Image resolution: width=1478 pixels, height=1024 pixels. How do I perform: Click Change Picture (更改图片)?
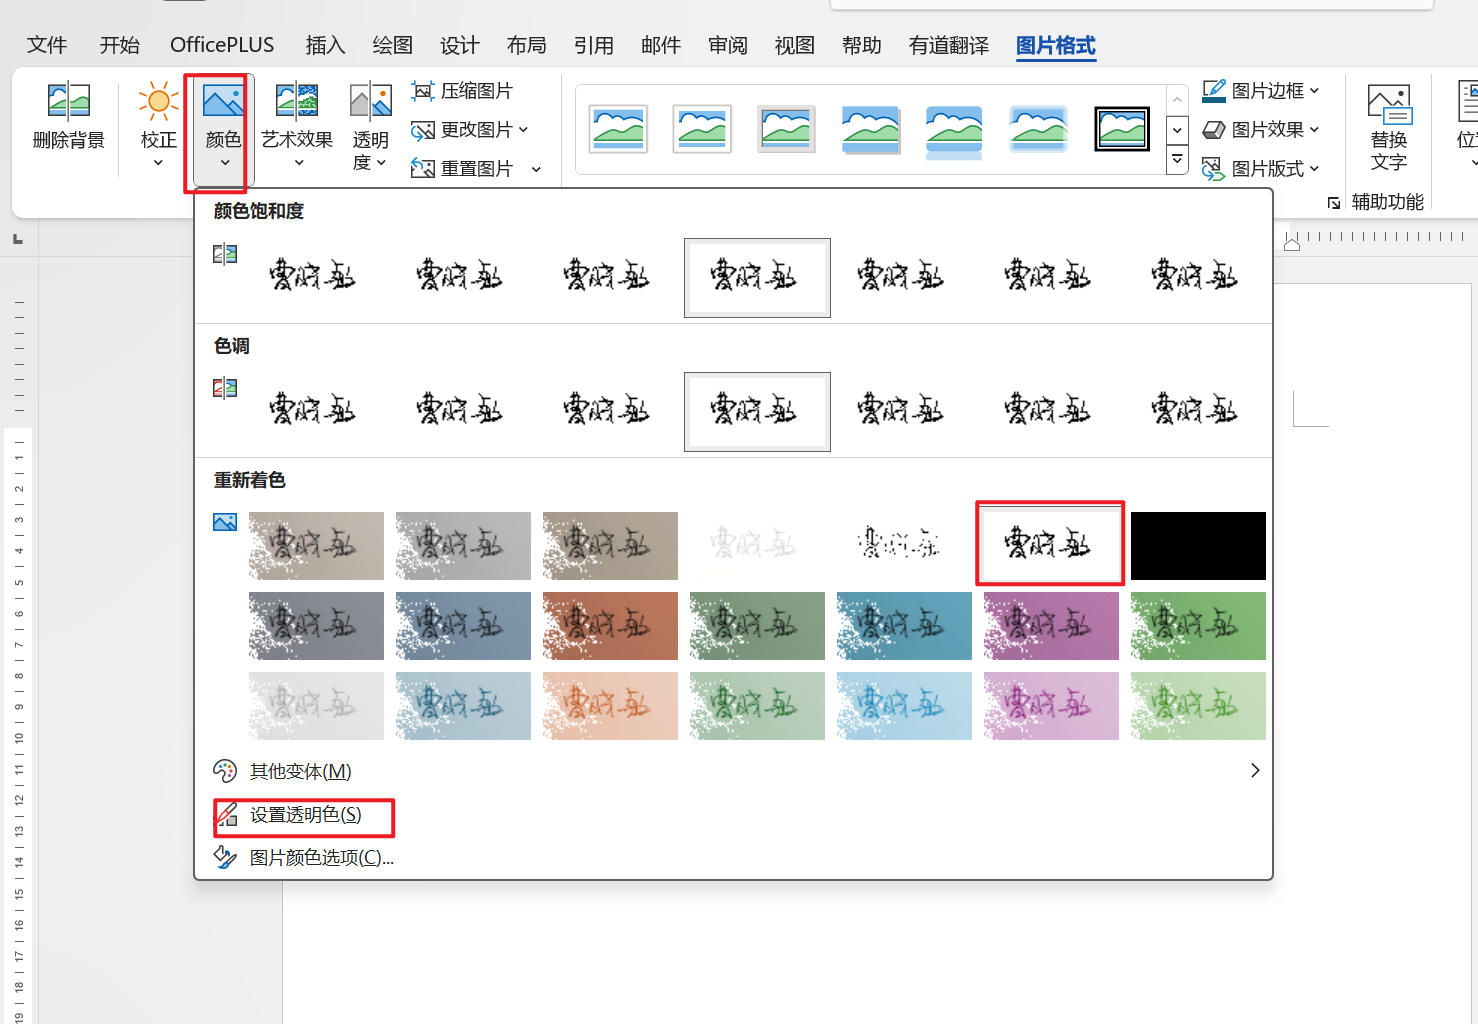point(462,130)
